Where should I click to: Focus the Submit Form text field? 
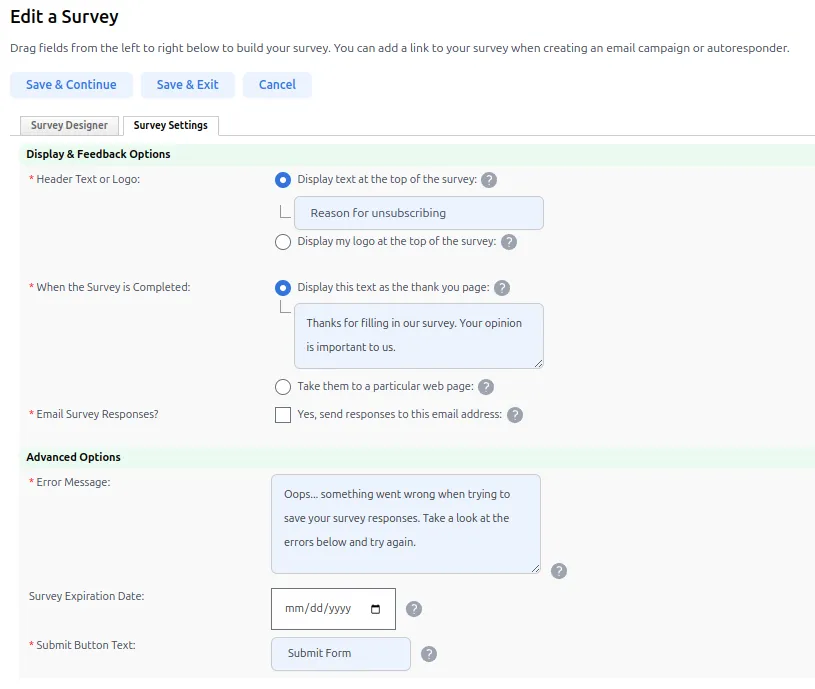(x=341, y=654)
